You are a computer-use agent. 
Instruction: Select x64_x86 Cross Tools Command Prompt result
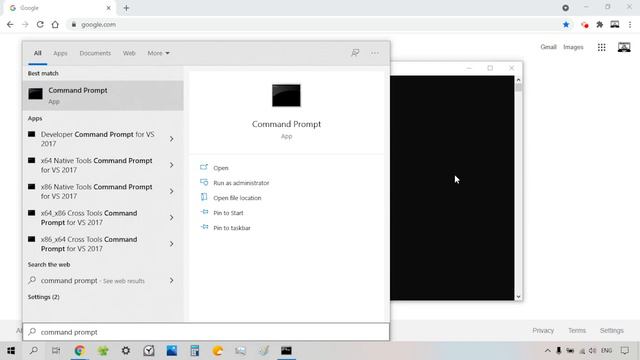pos(89,218)
